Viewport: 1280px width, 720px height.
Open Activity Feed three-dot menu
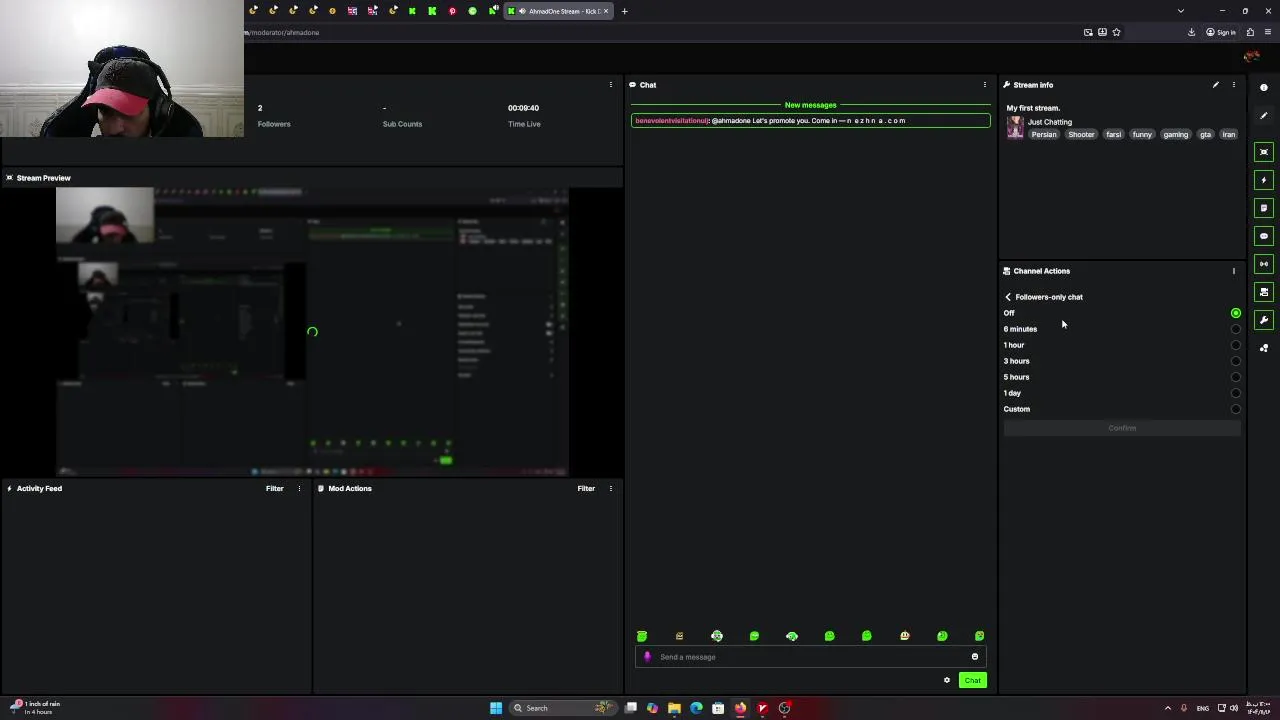pyautogui.click(x=299, y=489)
